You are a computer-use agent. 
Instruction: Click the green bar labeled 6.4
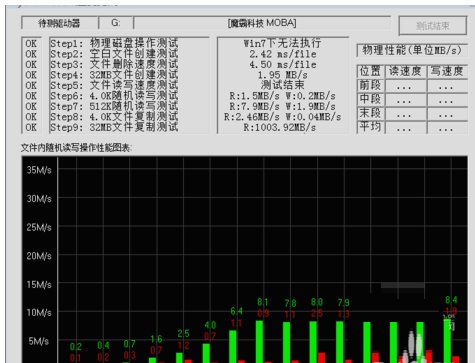click(233, 346)
